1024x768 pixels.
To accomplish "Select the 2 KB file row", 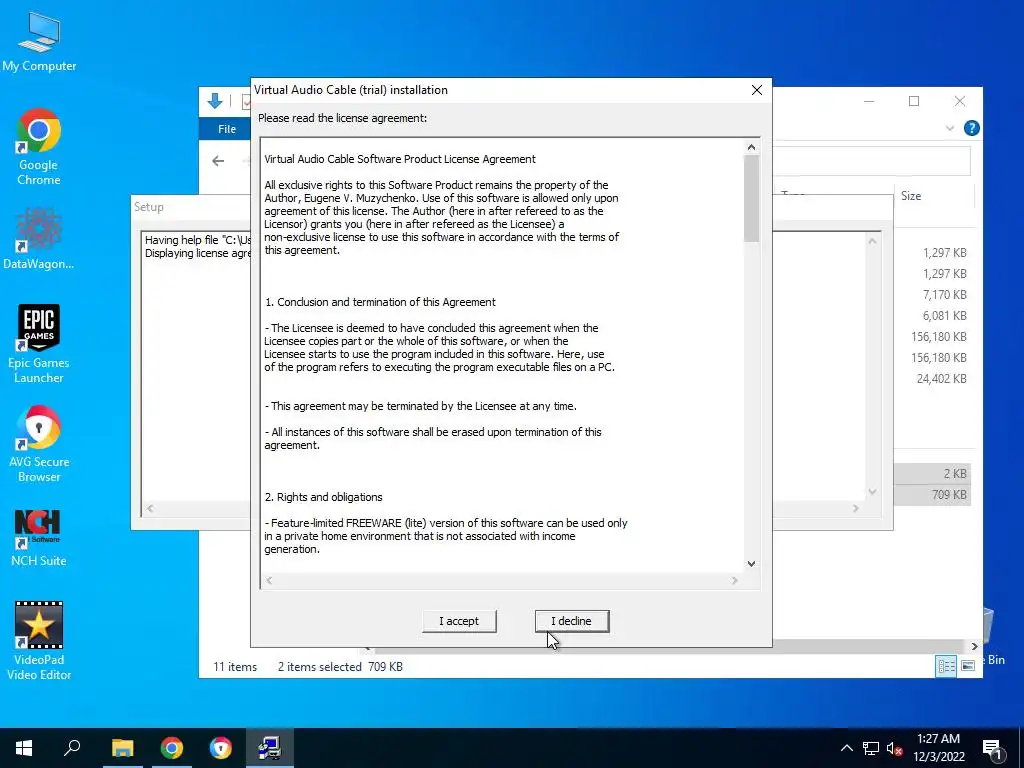I will [x=932, y=473].
